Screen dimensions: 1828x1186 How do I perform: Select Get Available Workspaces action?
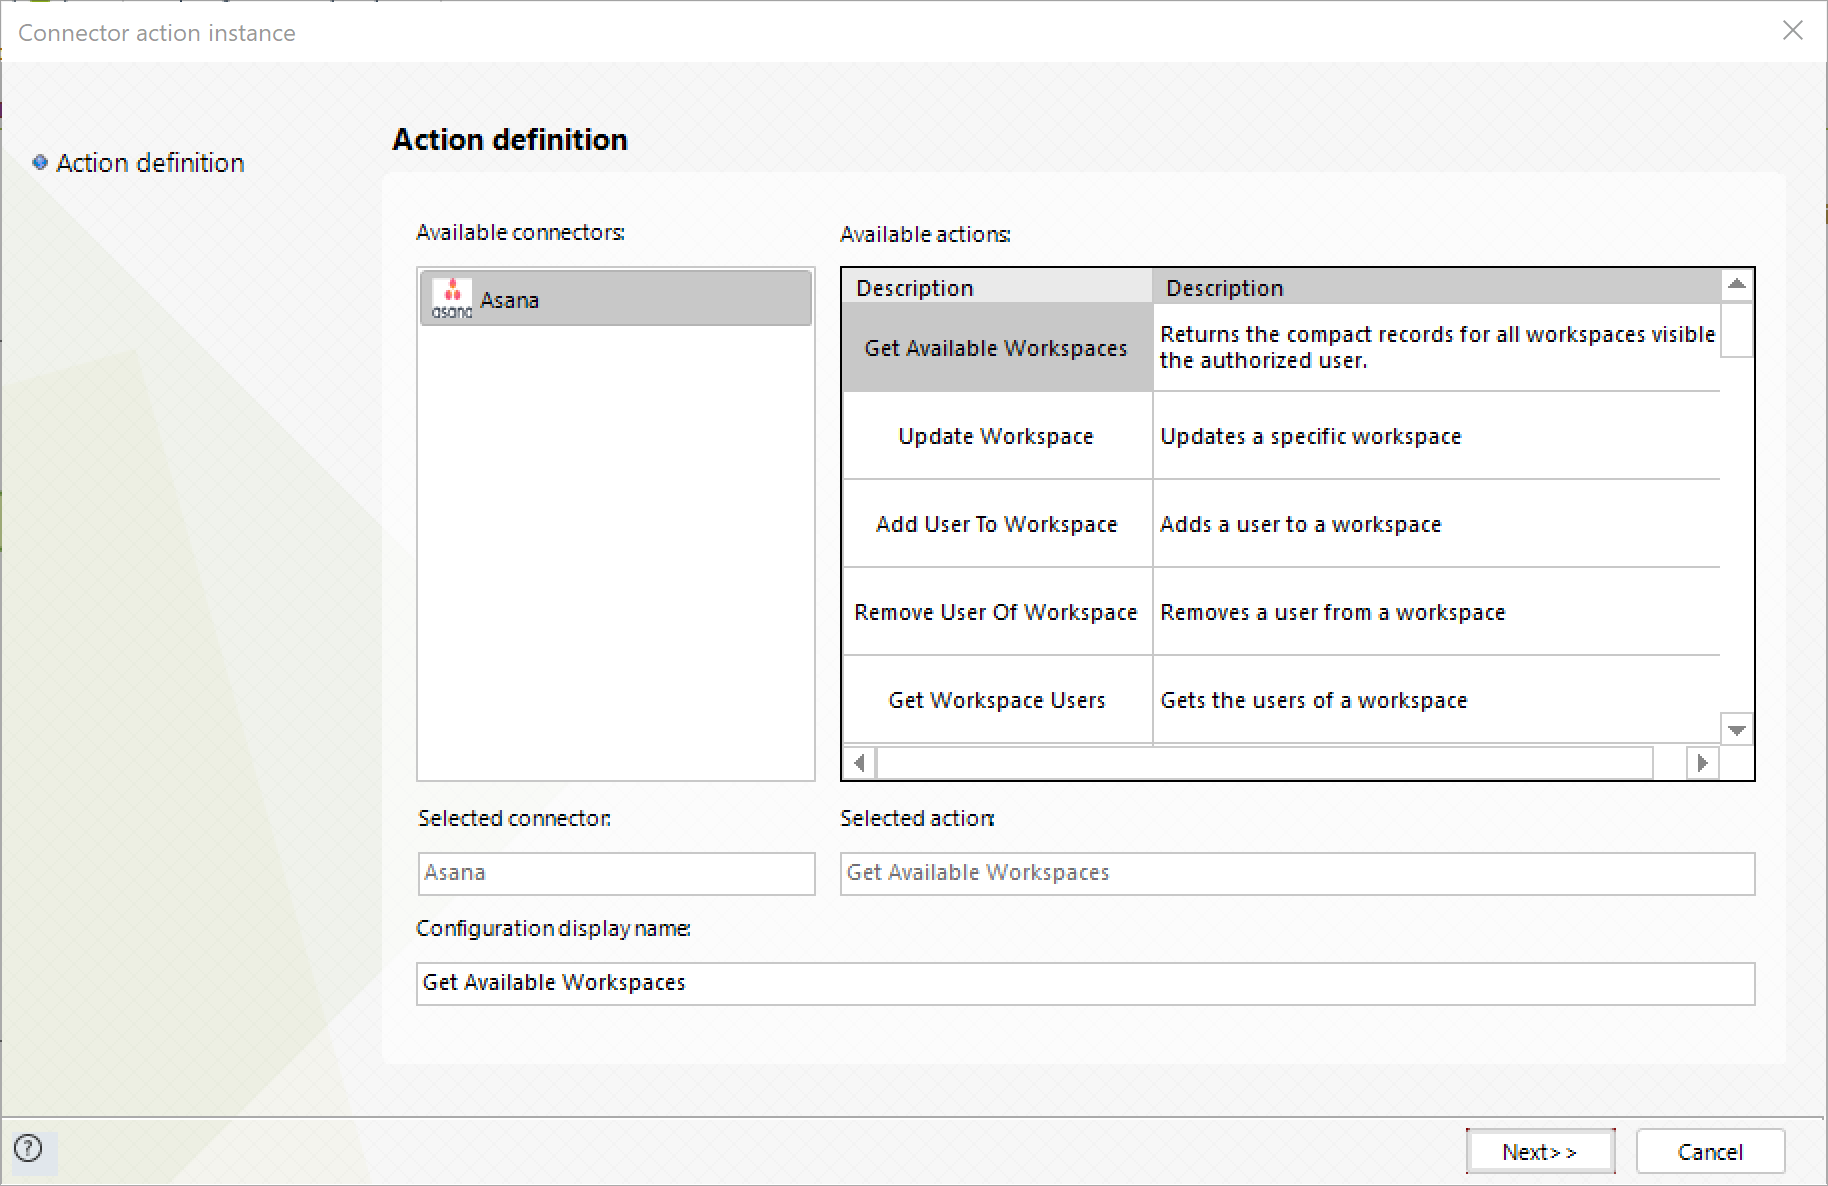pos(997,348)
